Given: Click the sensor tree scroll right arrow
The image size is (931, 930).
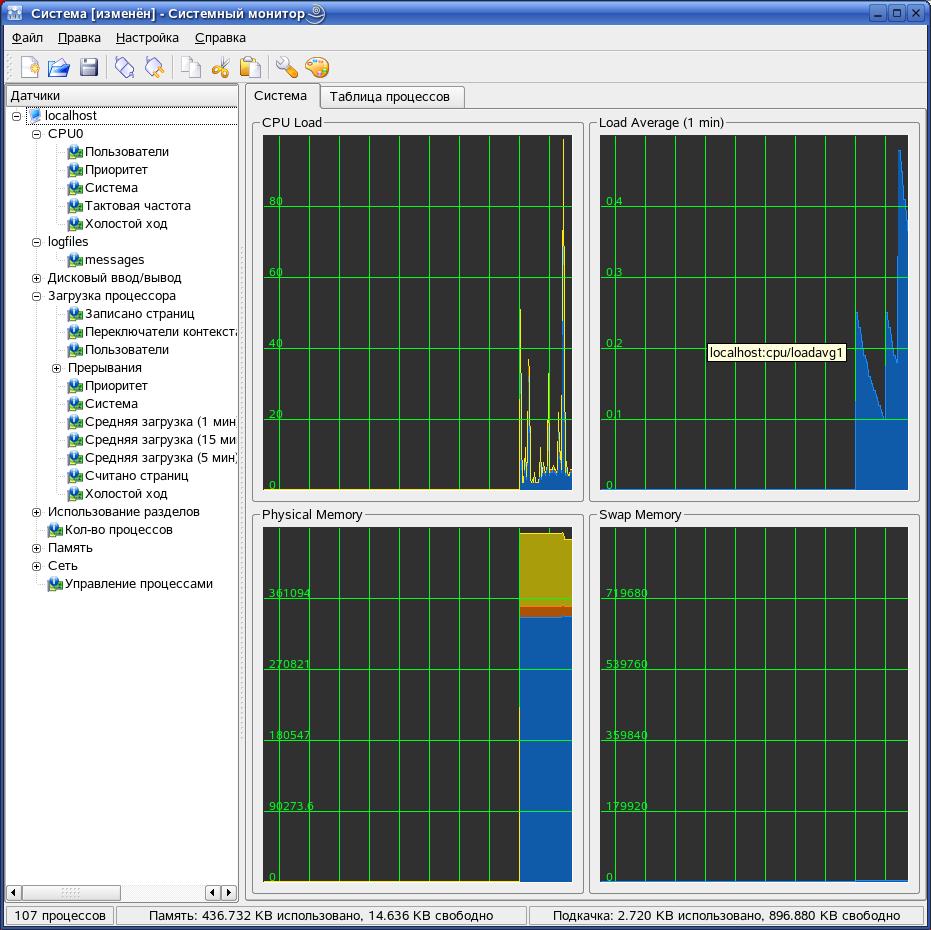Looking at the screenshot, I should 230,892.
